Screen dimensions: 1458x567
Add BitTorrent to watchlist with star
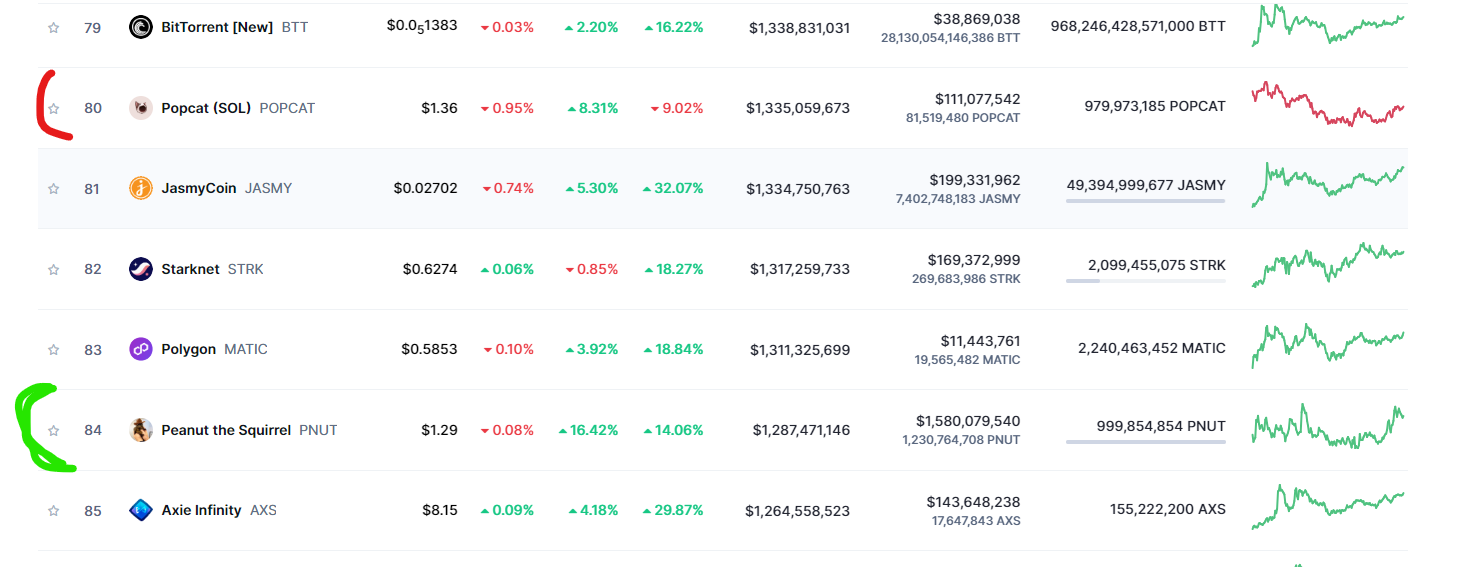54,28
